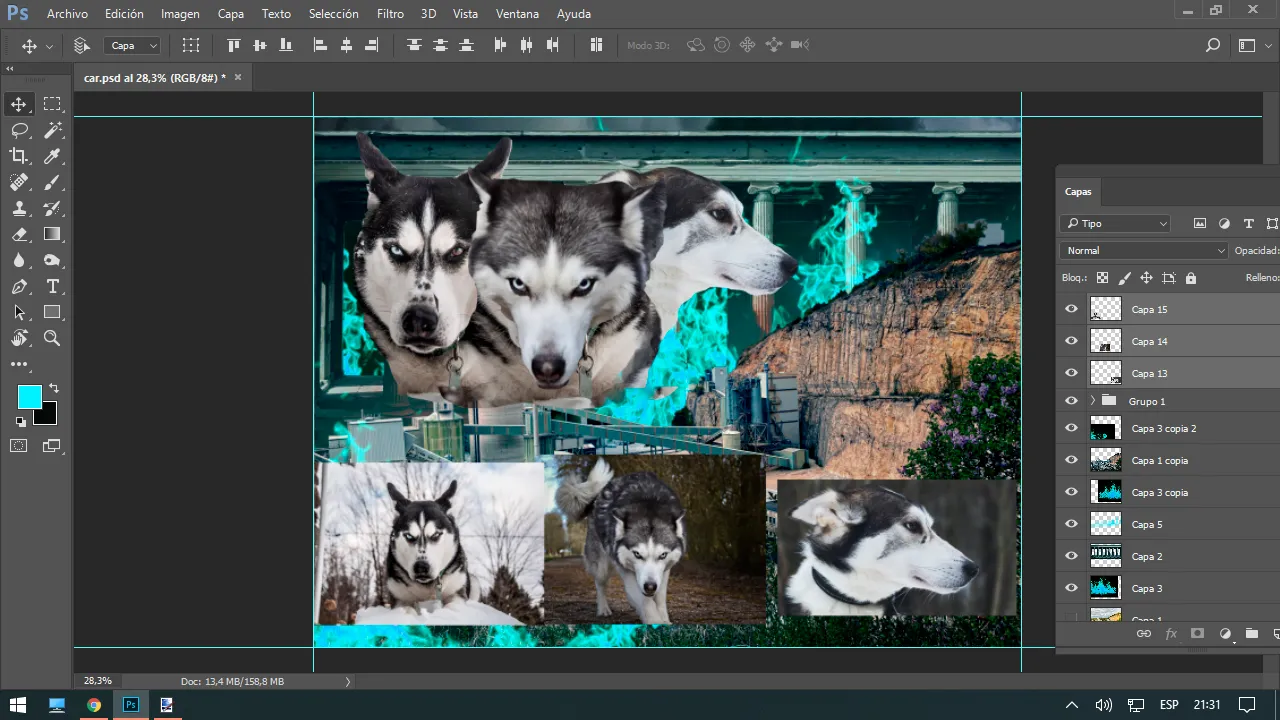This screenshot has height=720, width=1280.
Task: Create a new group folder
Action: click(x=1251, y=634)
